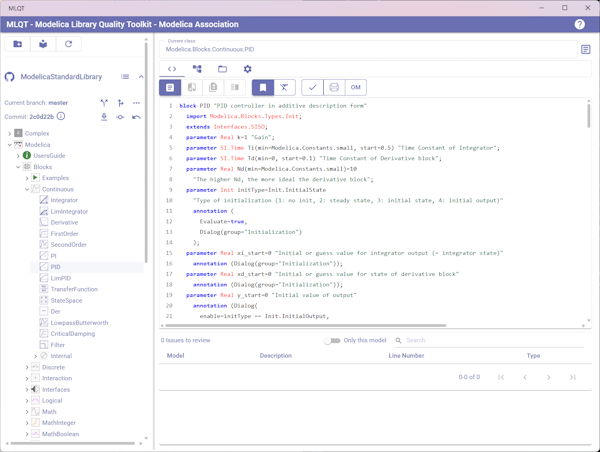The height and width of the screenshot is (452, 600).
Task: Toggle the bookmark annotations button
Action: pyautogui.click(x=263, y=88)
